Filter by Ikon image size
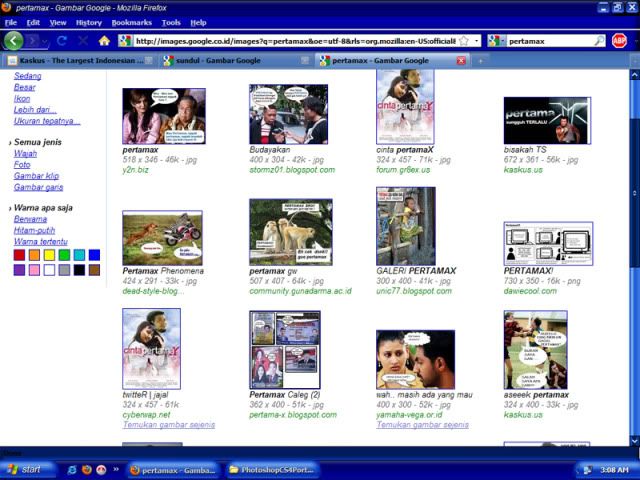The height and width of the screenshot is (480, 640). pyautogui.click(x=22, y=99)
